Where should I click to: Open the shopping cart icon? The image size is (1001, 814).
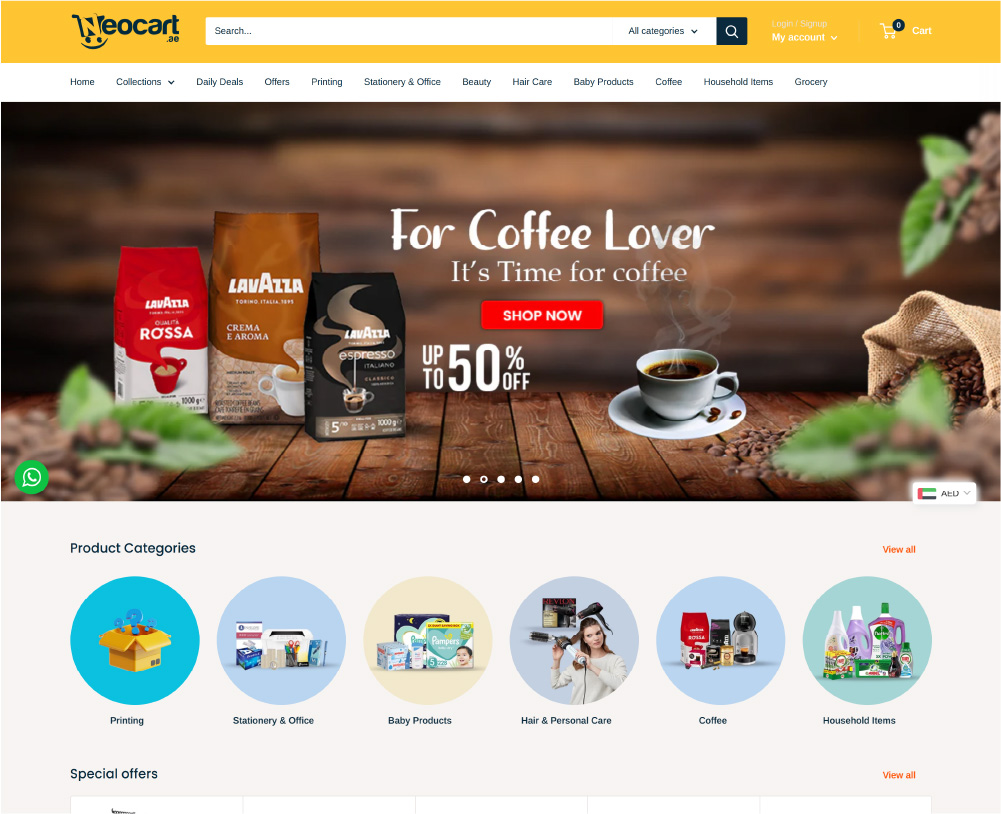pos(888,31)
